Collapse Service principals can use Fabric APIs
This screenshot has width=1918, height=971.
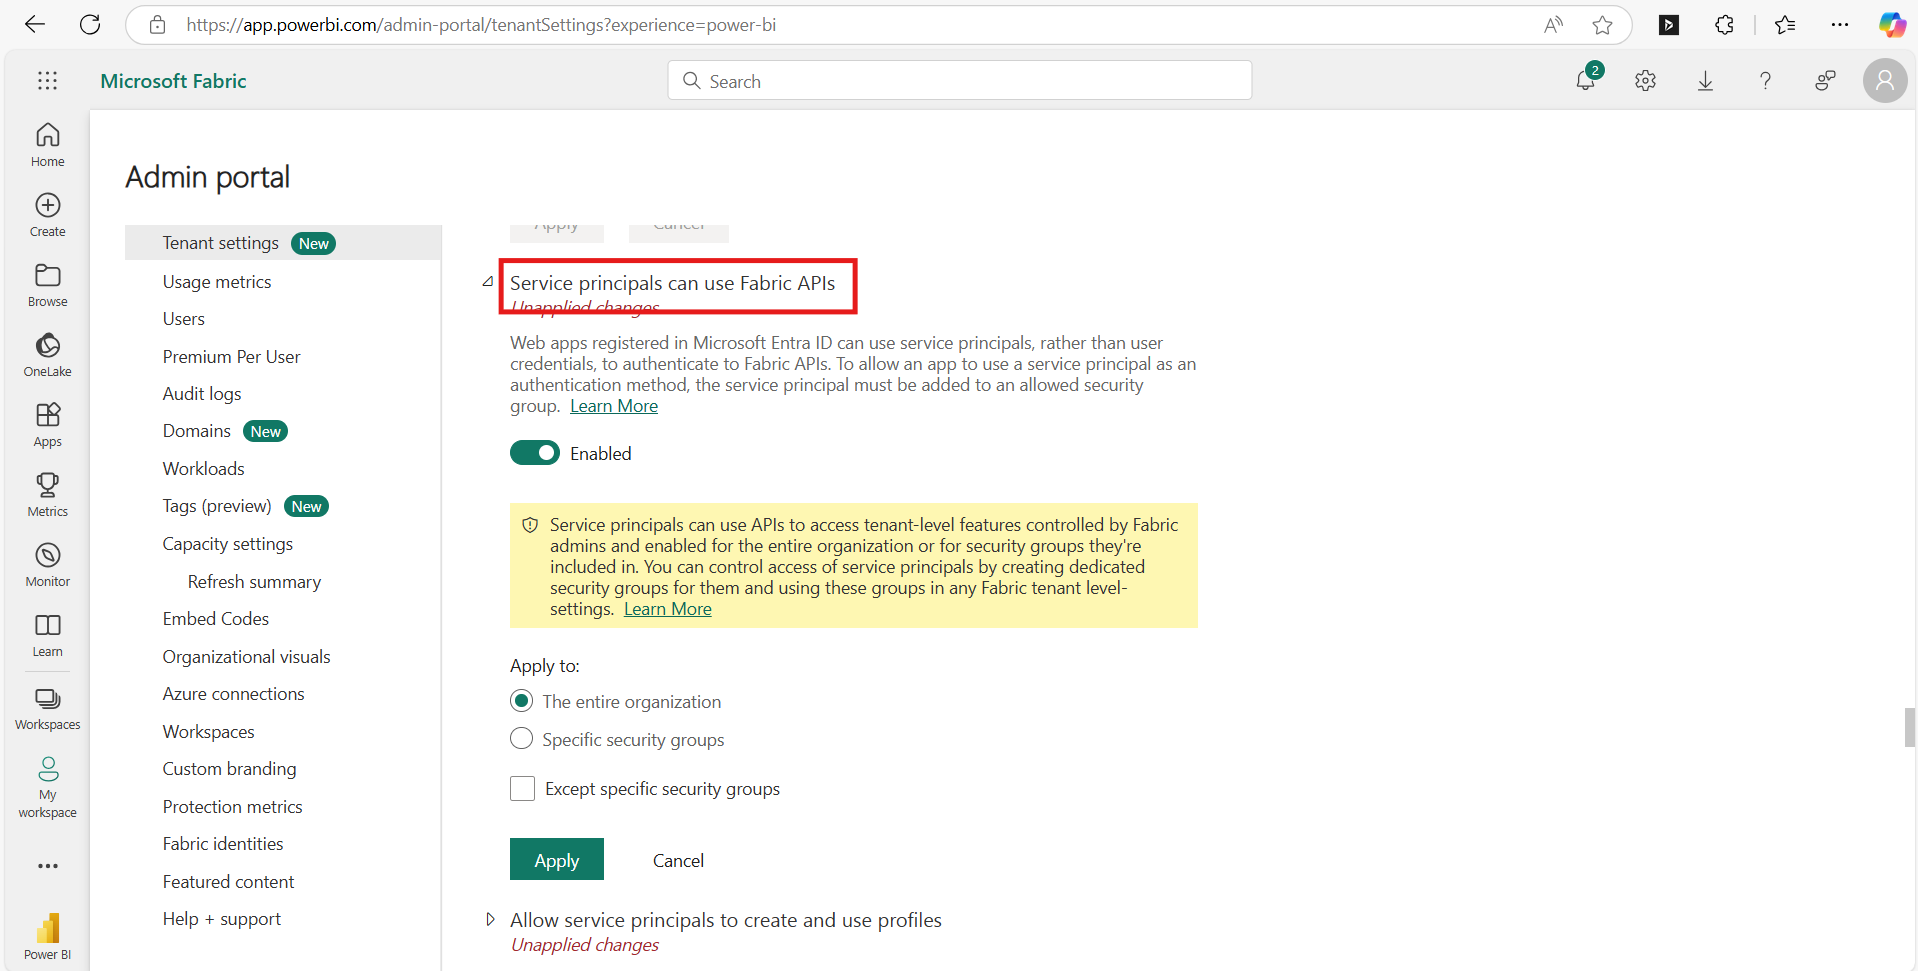(x=488, y=283)
